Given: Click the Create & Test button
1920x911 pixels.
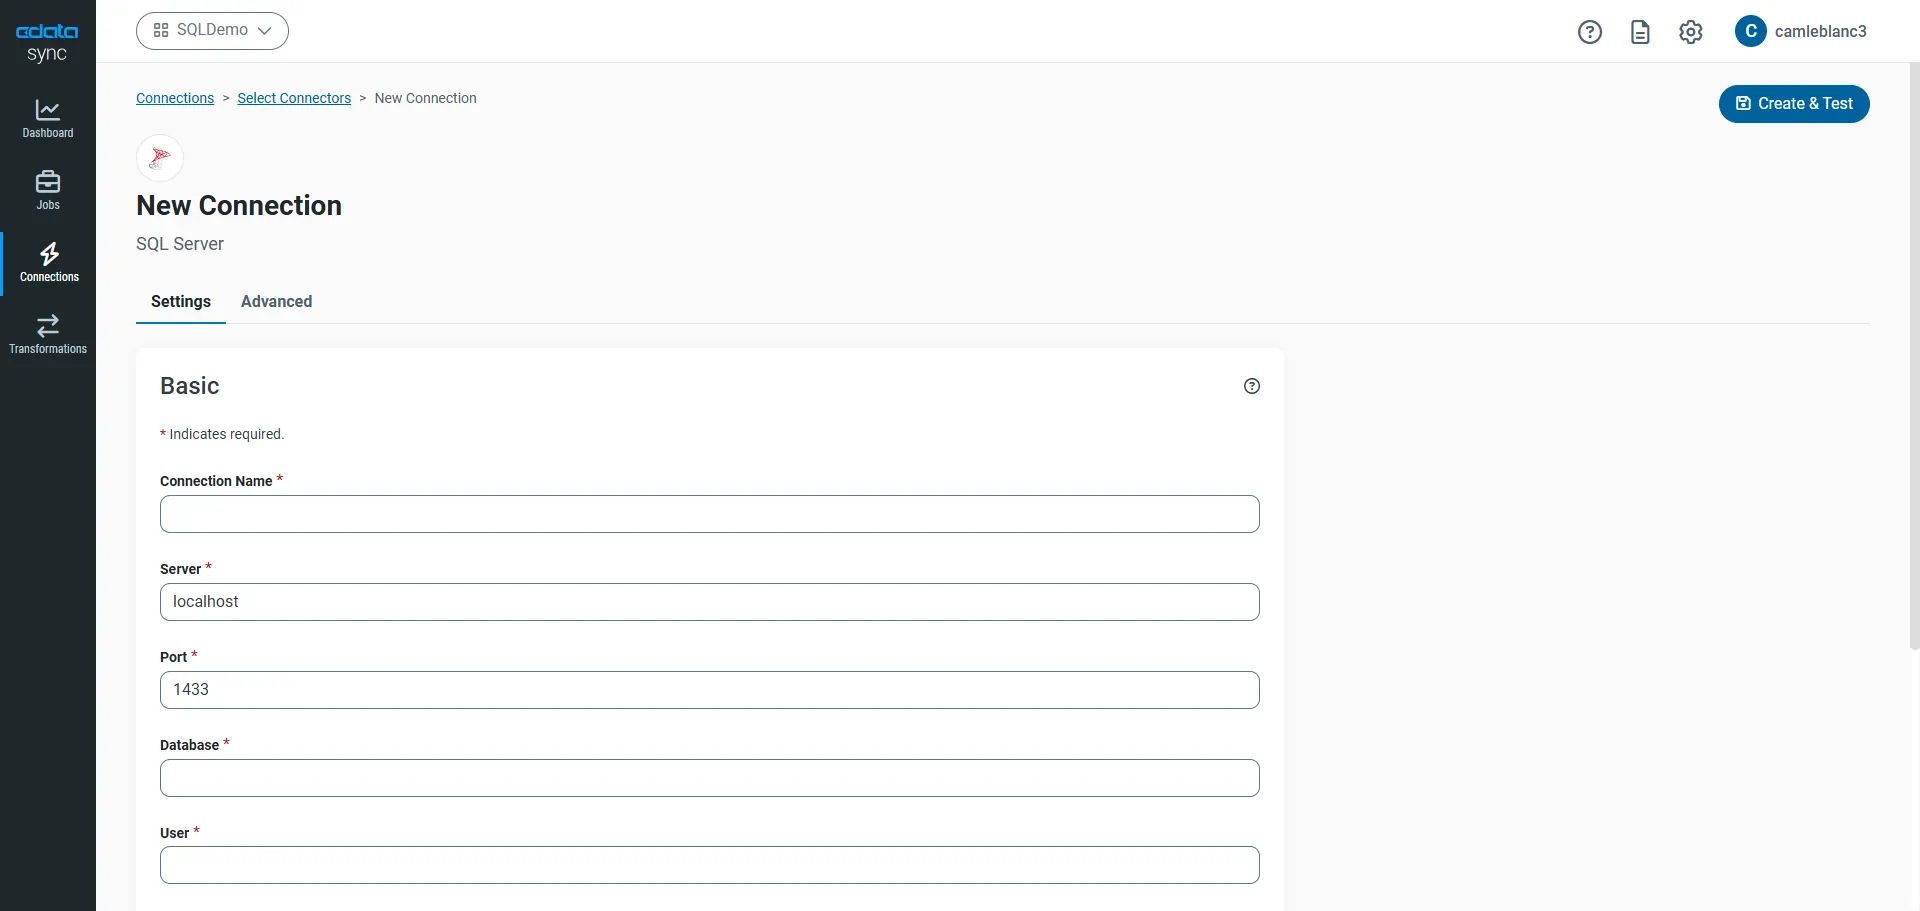Looking at the screenshot, I should 1794,104.
